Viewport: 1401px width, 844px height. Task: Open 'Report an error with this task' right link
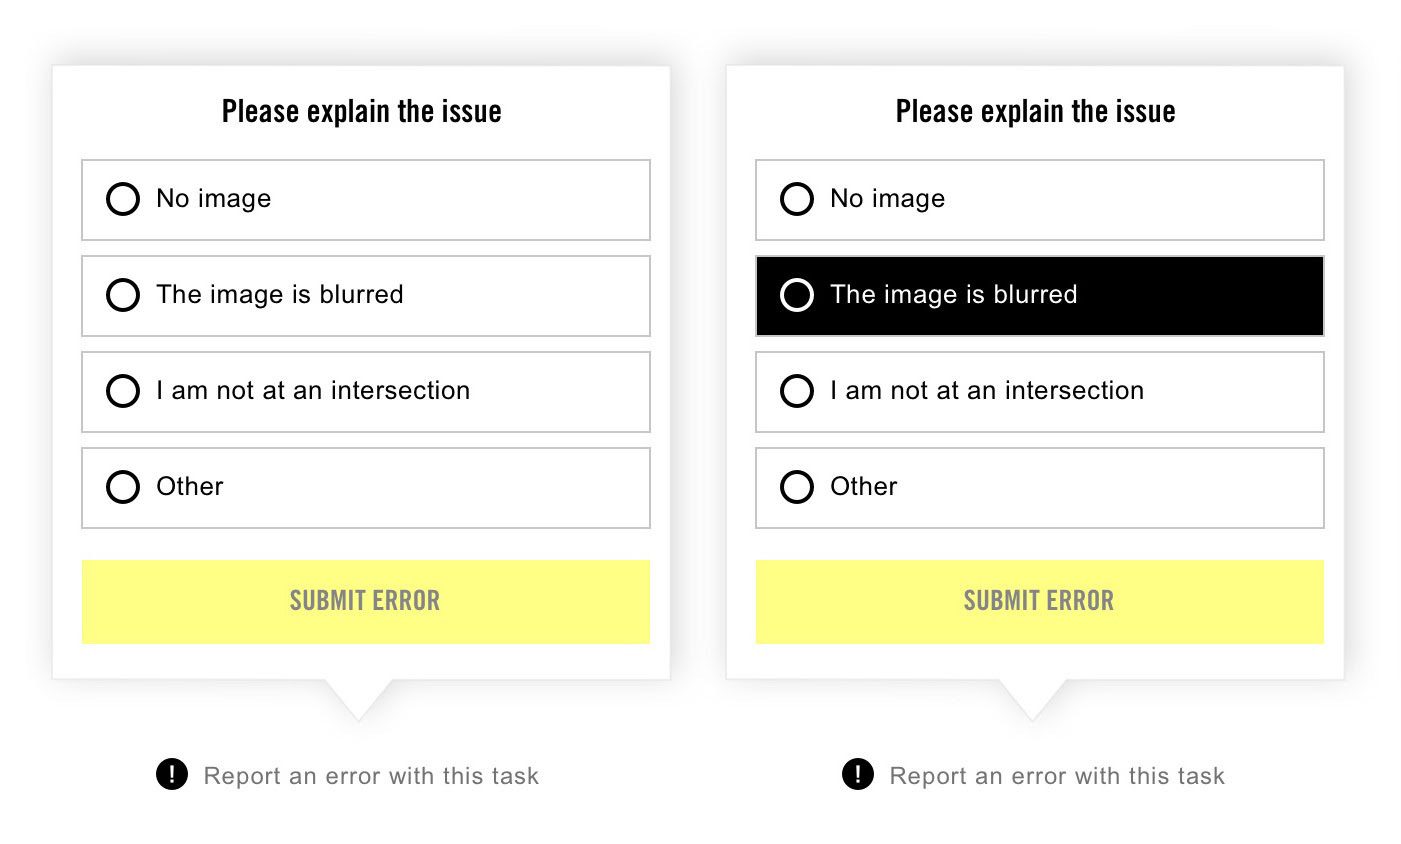[1057, 776]
